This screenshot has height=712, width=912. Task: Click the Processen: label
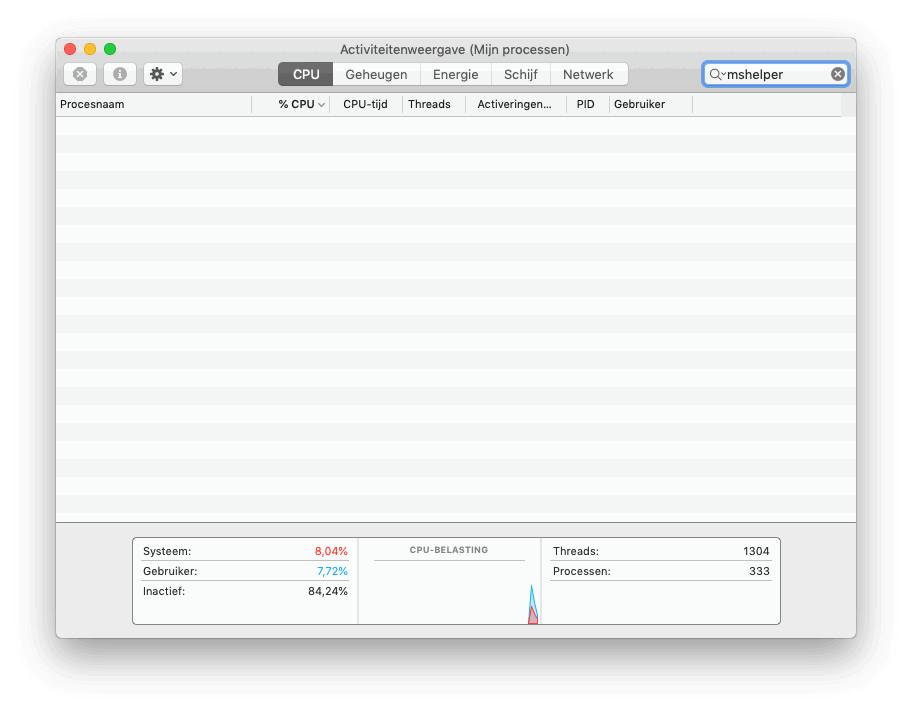tap(582, 572)
